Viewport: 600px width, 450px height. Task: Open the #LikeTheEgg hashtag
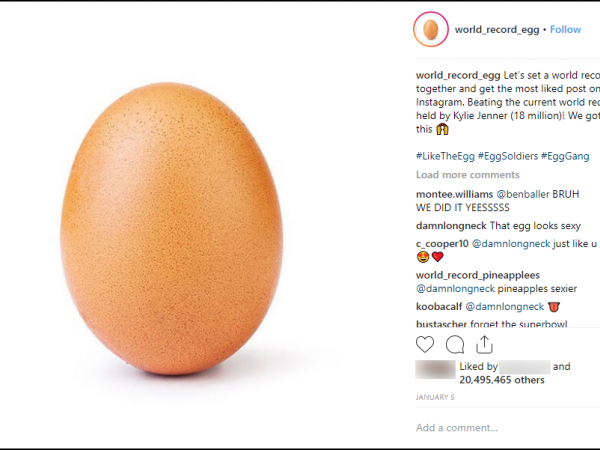pos(446,156)
